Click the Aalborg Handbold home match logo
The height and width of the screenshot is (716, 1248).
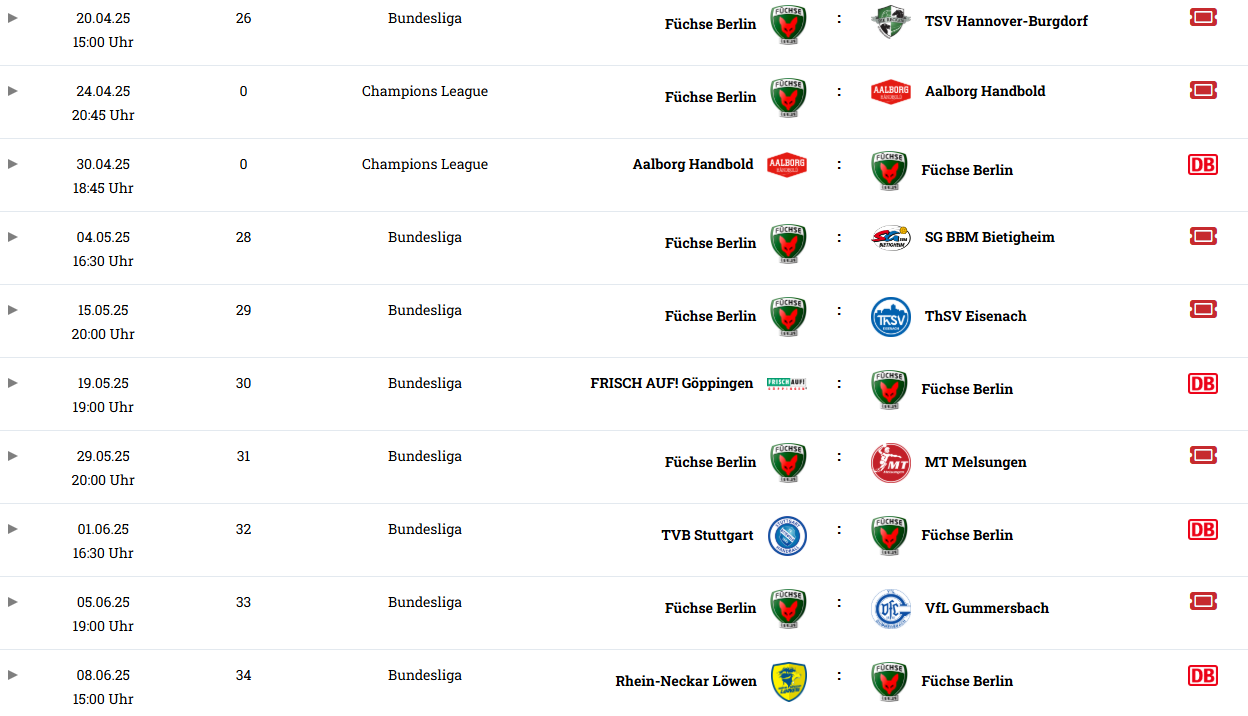click(x=787, y=165)
